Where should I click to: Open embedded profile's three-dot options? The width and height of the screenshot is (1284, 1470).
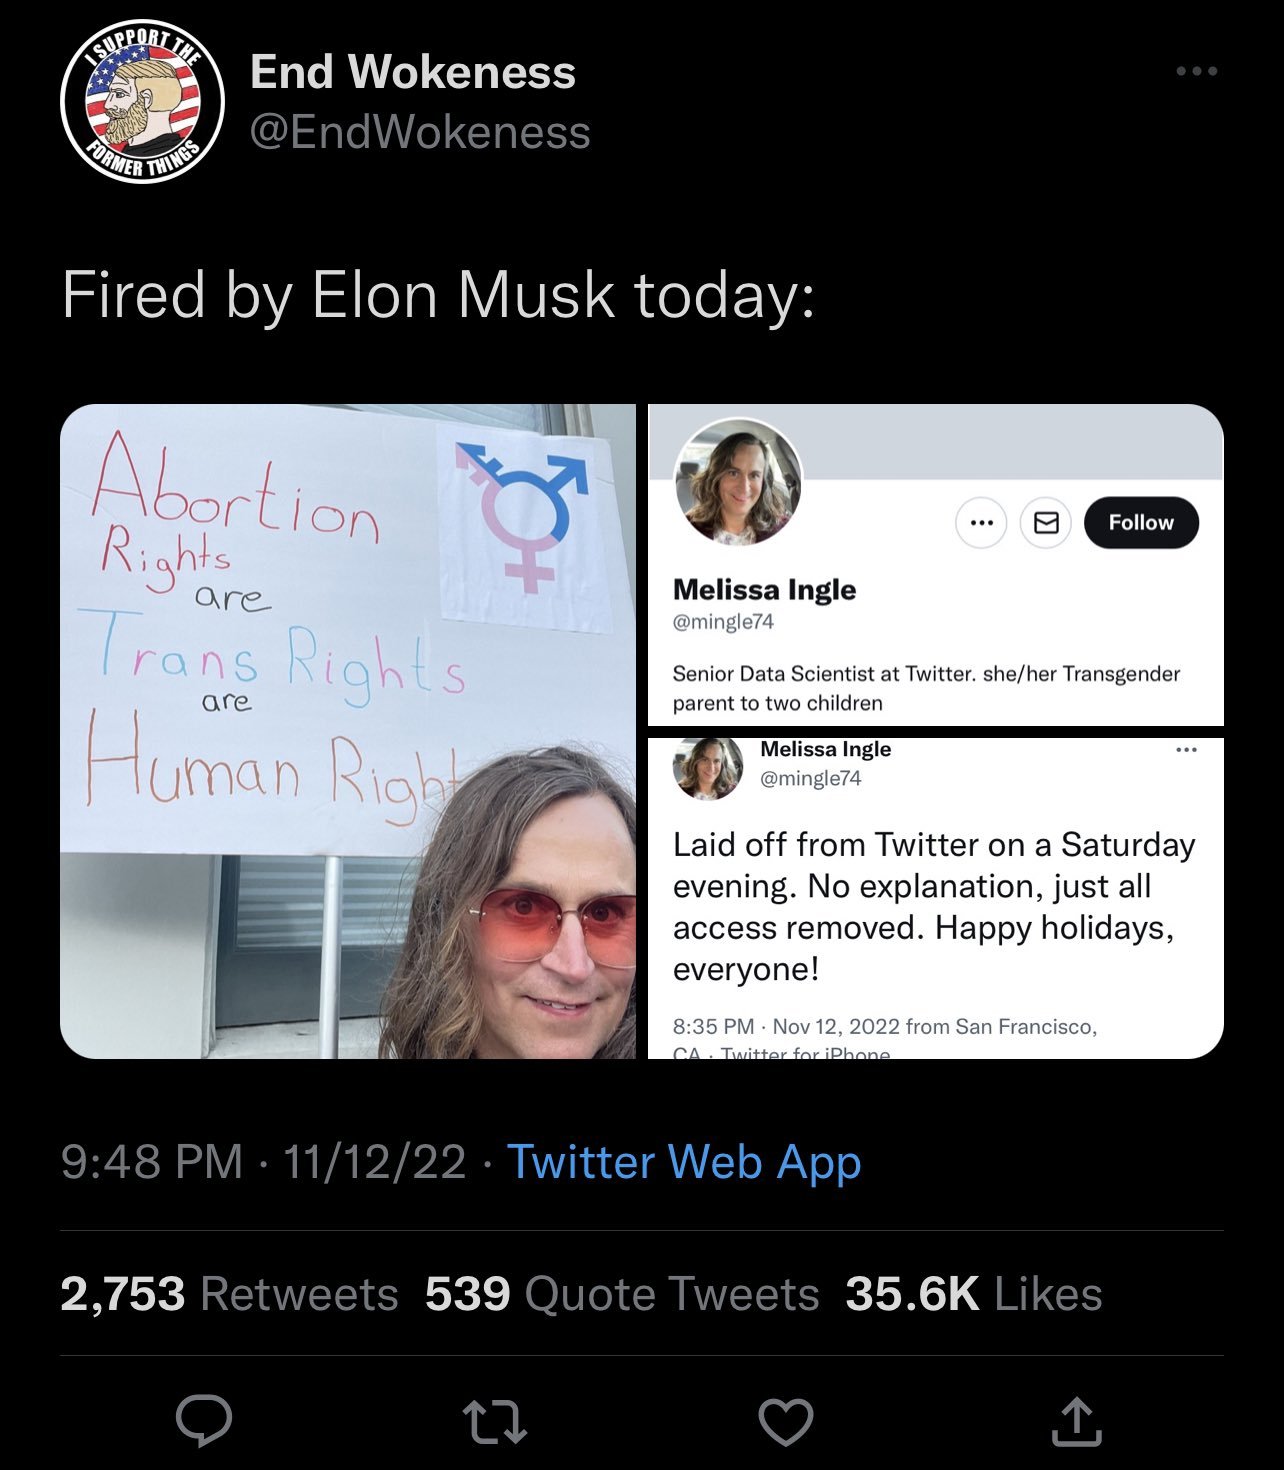981,523
